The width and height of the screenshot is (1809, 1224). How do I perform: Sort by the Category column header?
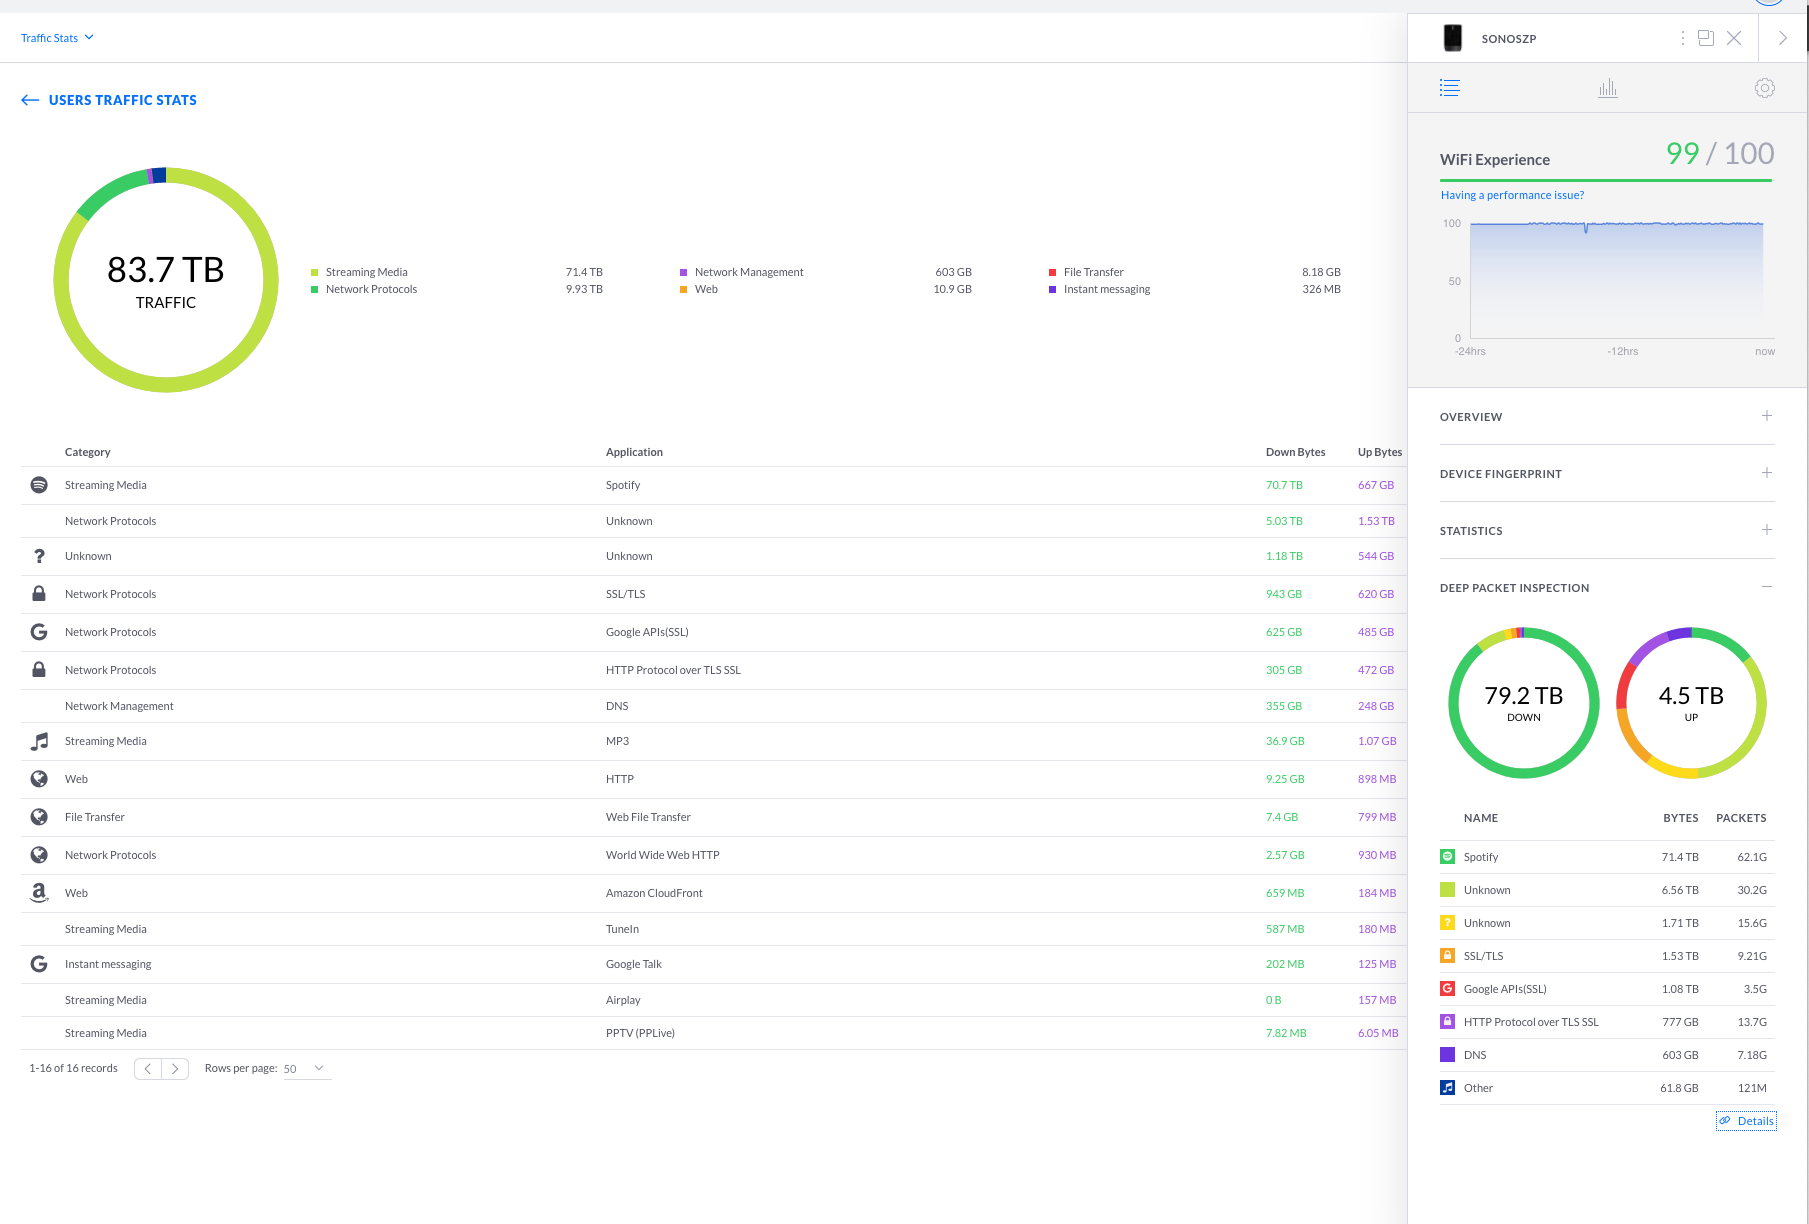(88, 452)
